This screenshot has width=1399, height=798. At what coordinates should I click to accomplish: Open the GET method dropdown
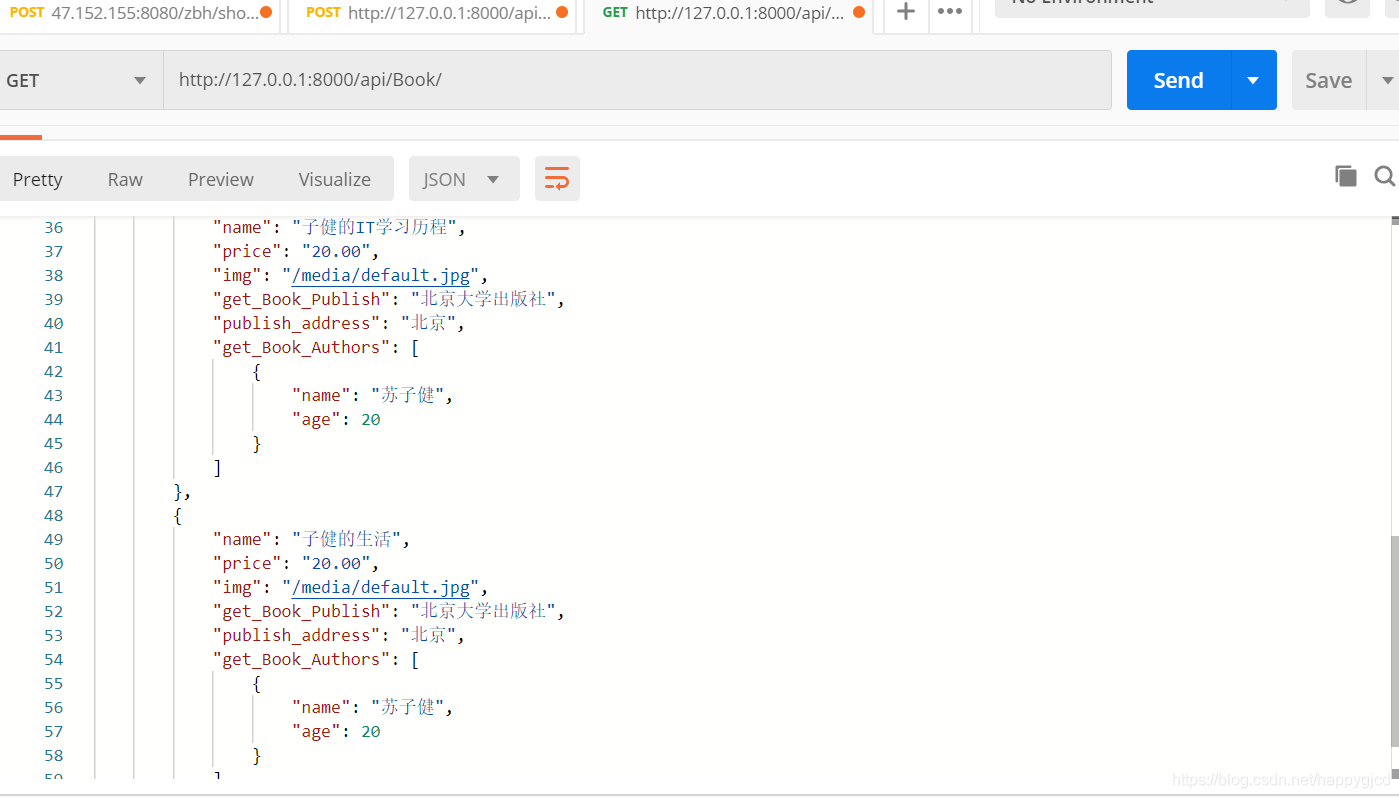click(x=80, y=80)
